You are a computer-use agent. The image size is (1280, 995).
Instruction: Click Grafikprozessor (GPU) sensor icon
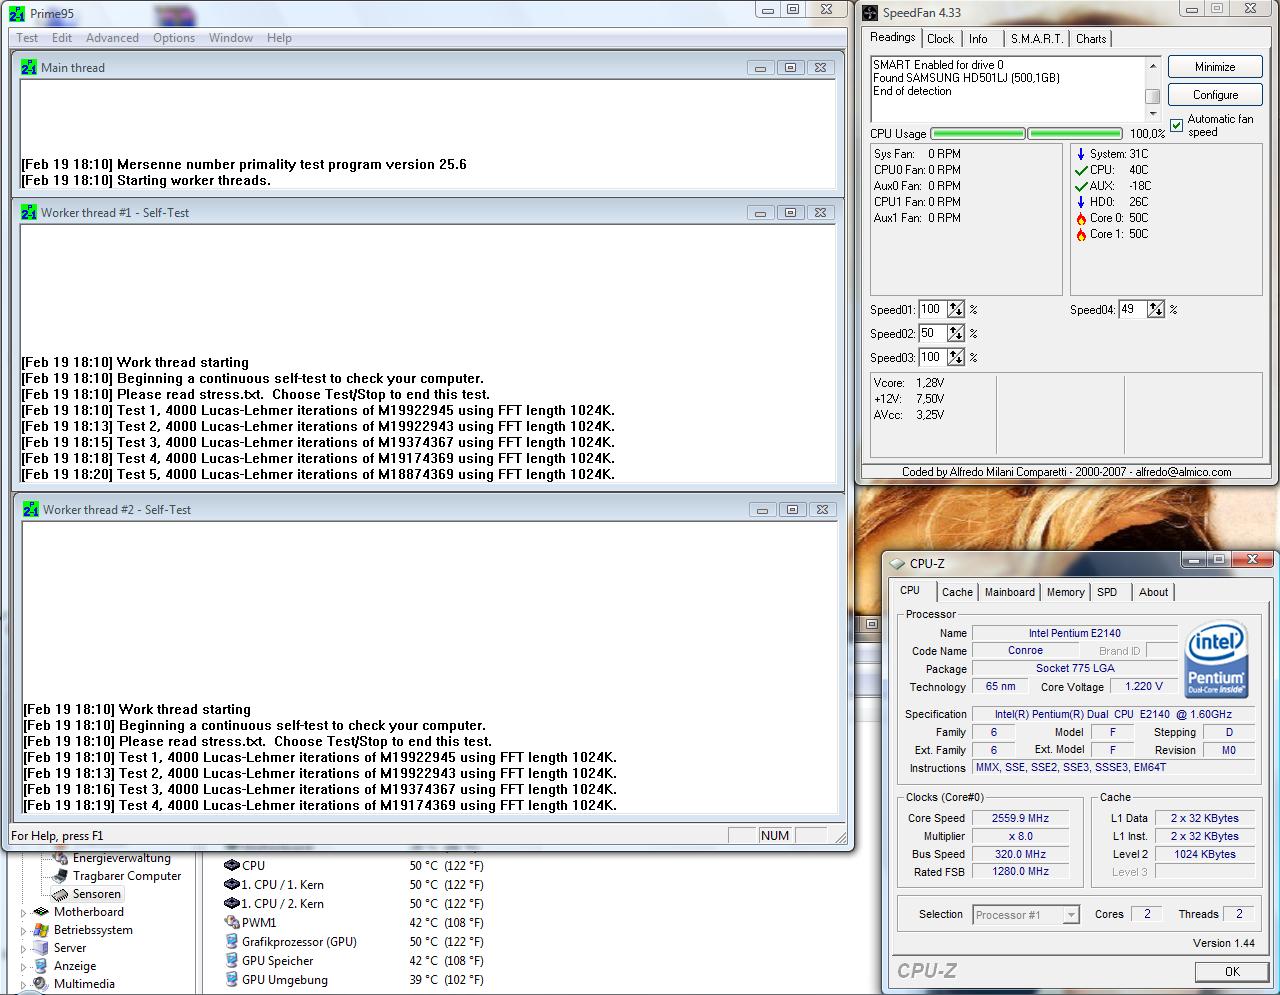[x=232, y=942]
